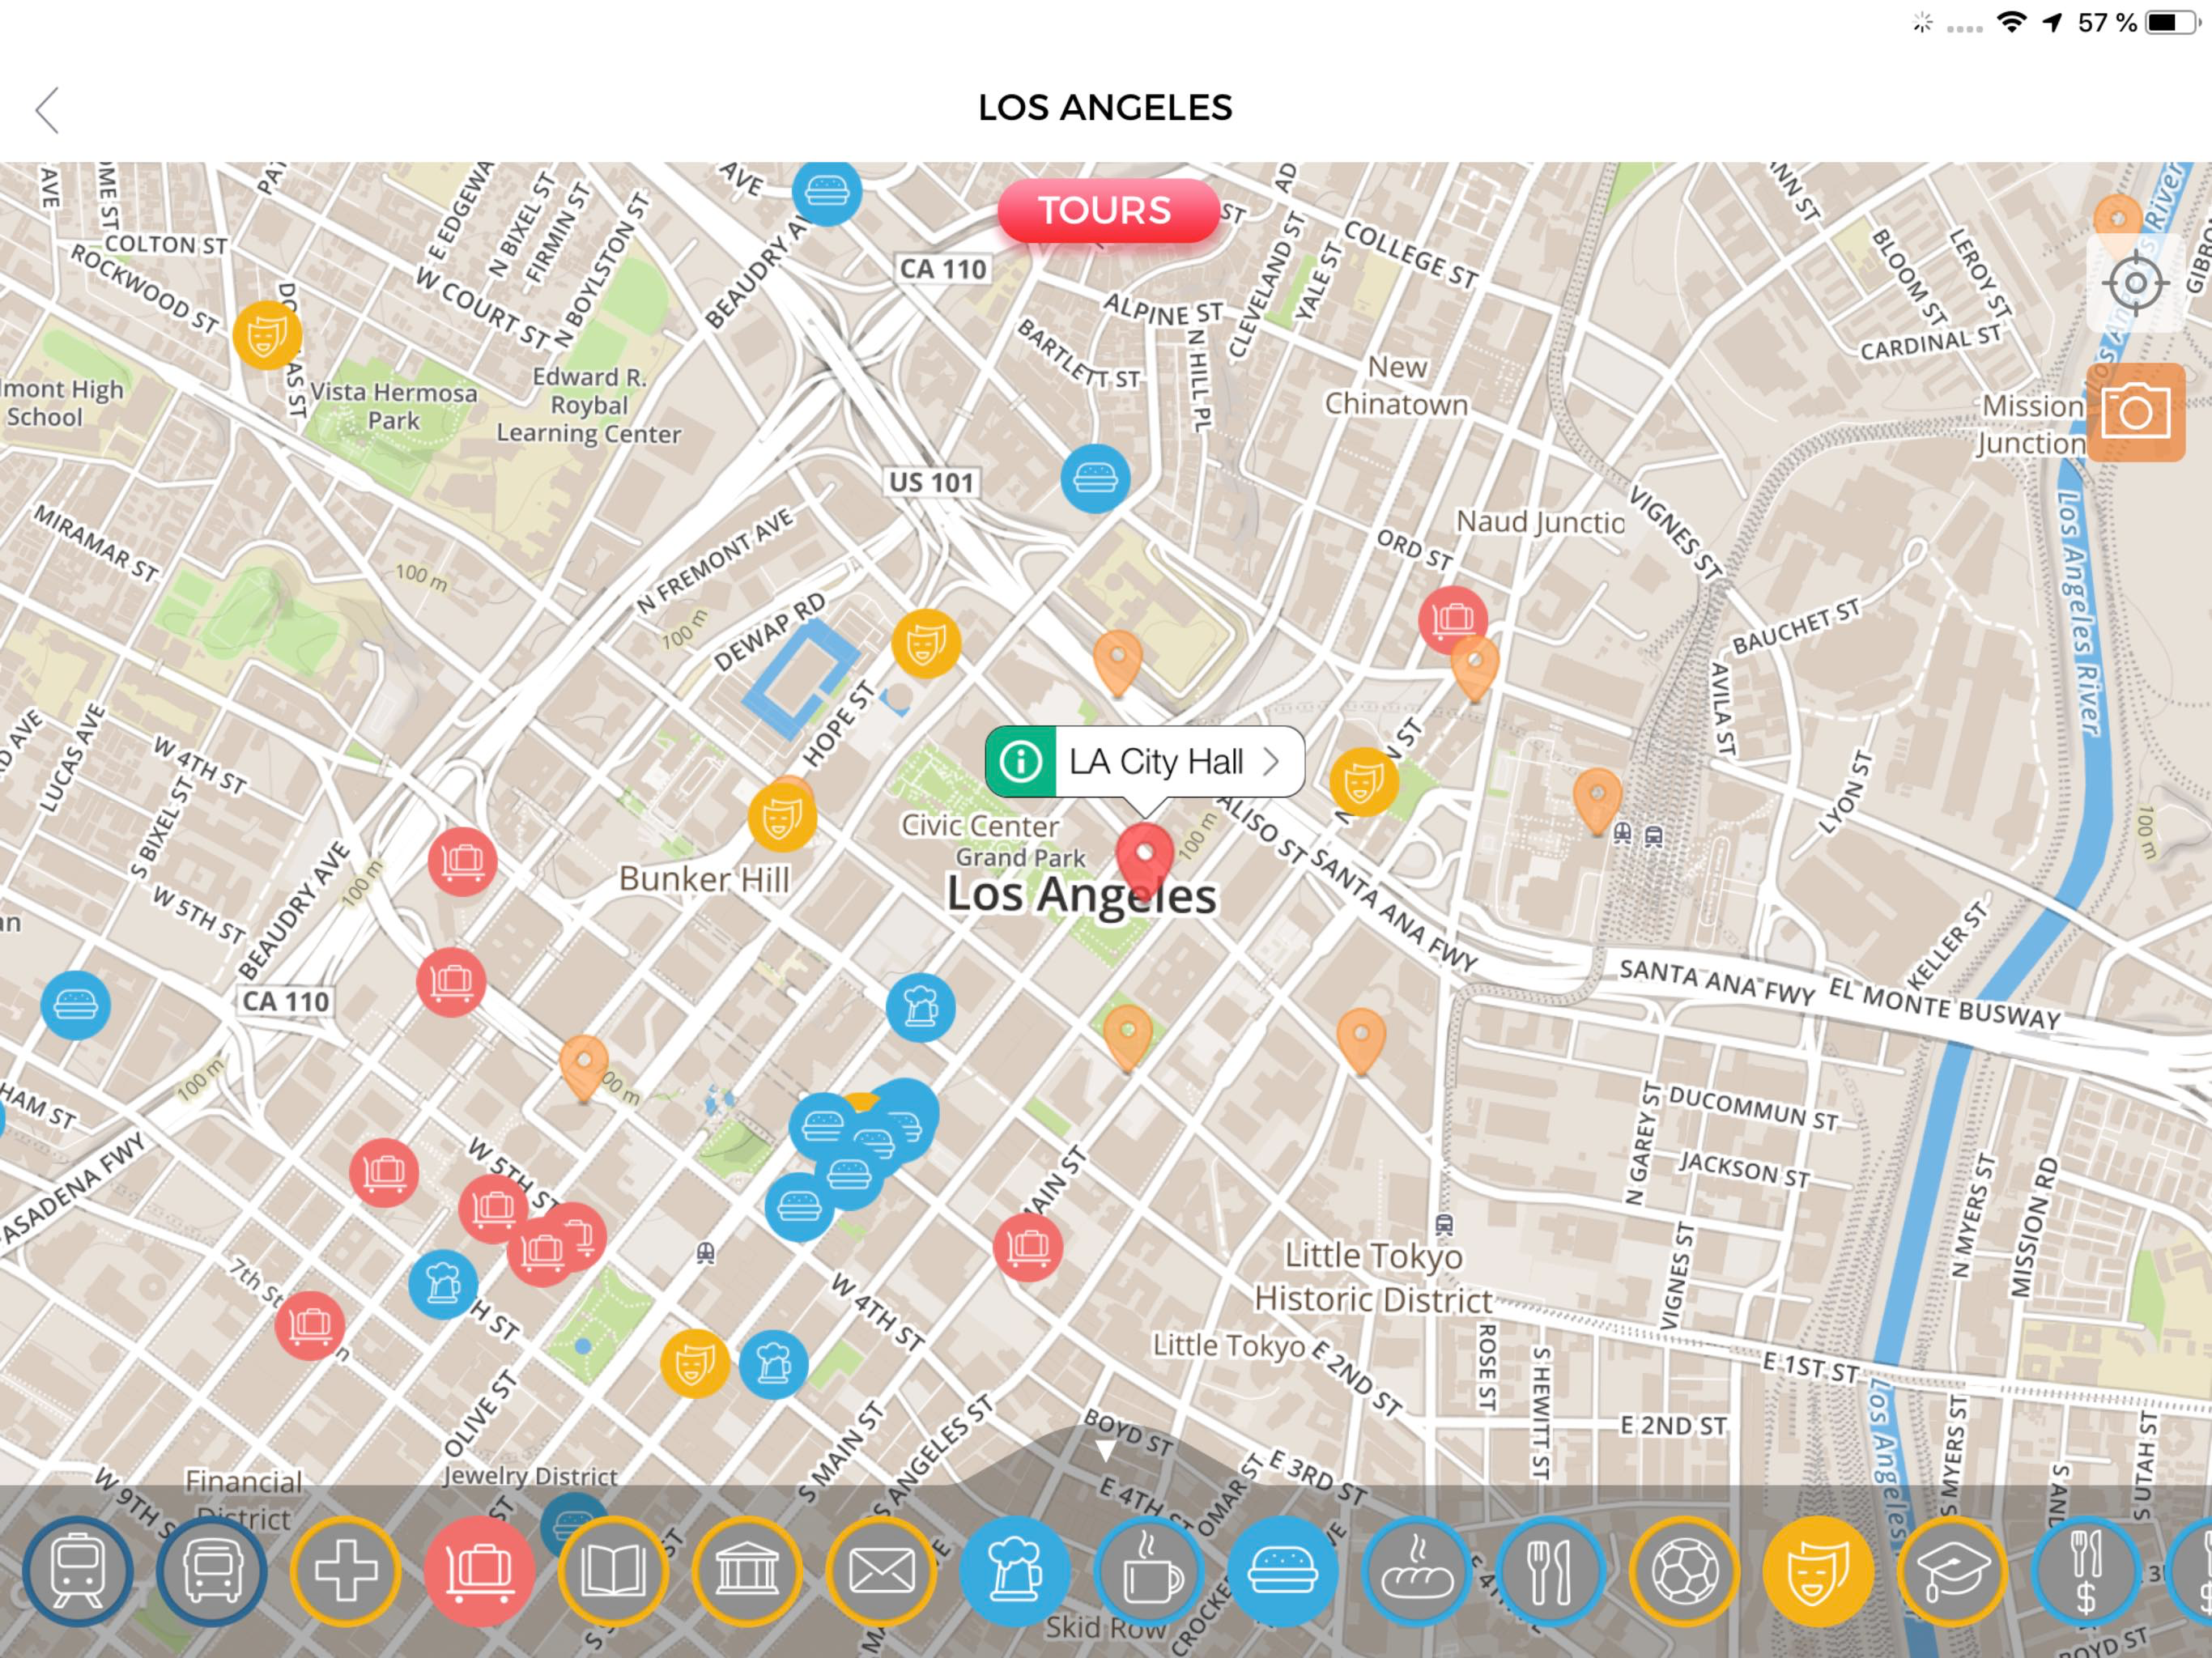Collapse category bar with white down triangle
Screen dimensions: 2212x1658
(x=1105, y=1450)
